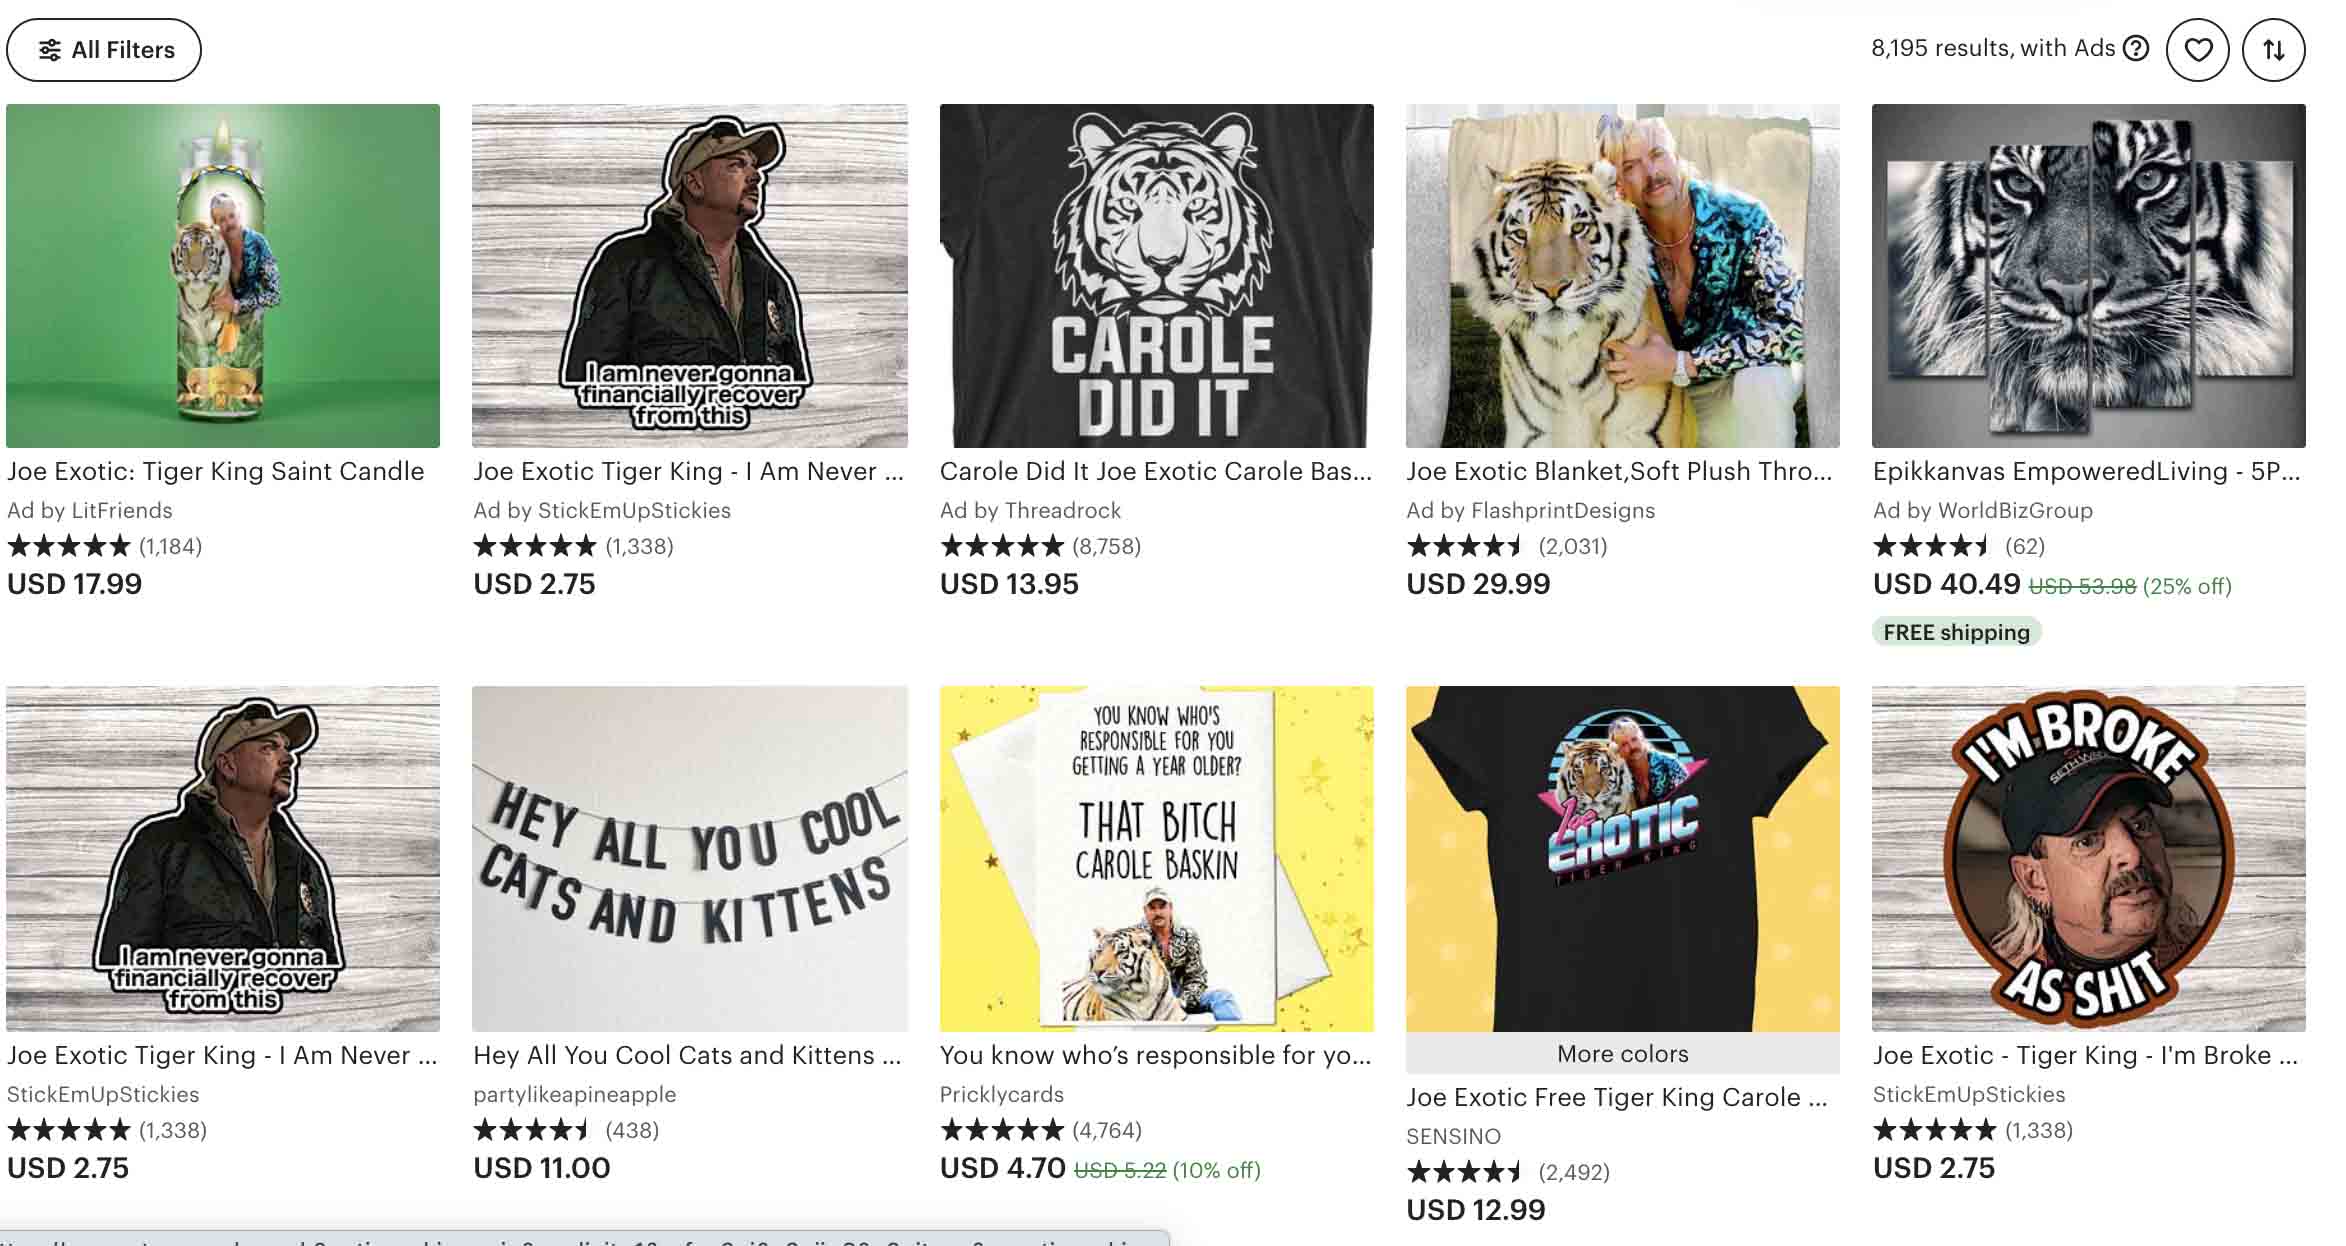Image resolution: width=2346 pixels, height=1246 pixels.
Task: Click the Pricklycards card star rating
Action: [x=1001, y=1130]
